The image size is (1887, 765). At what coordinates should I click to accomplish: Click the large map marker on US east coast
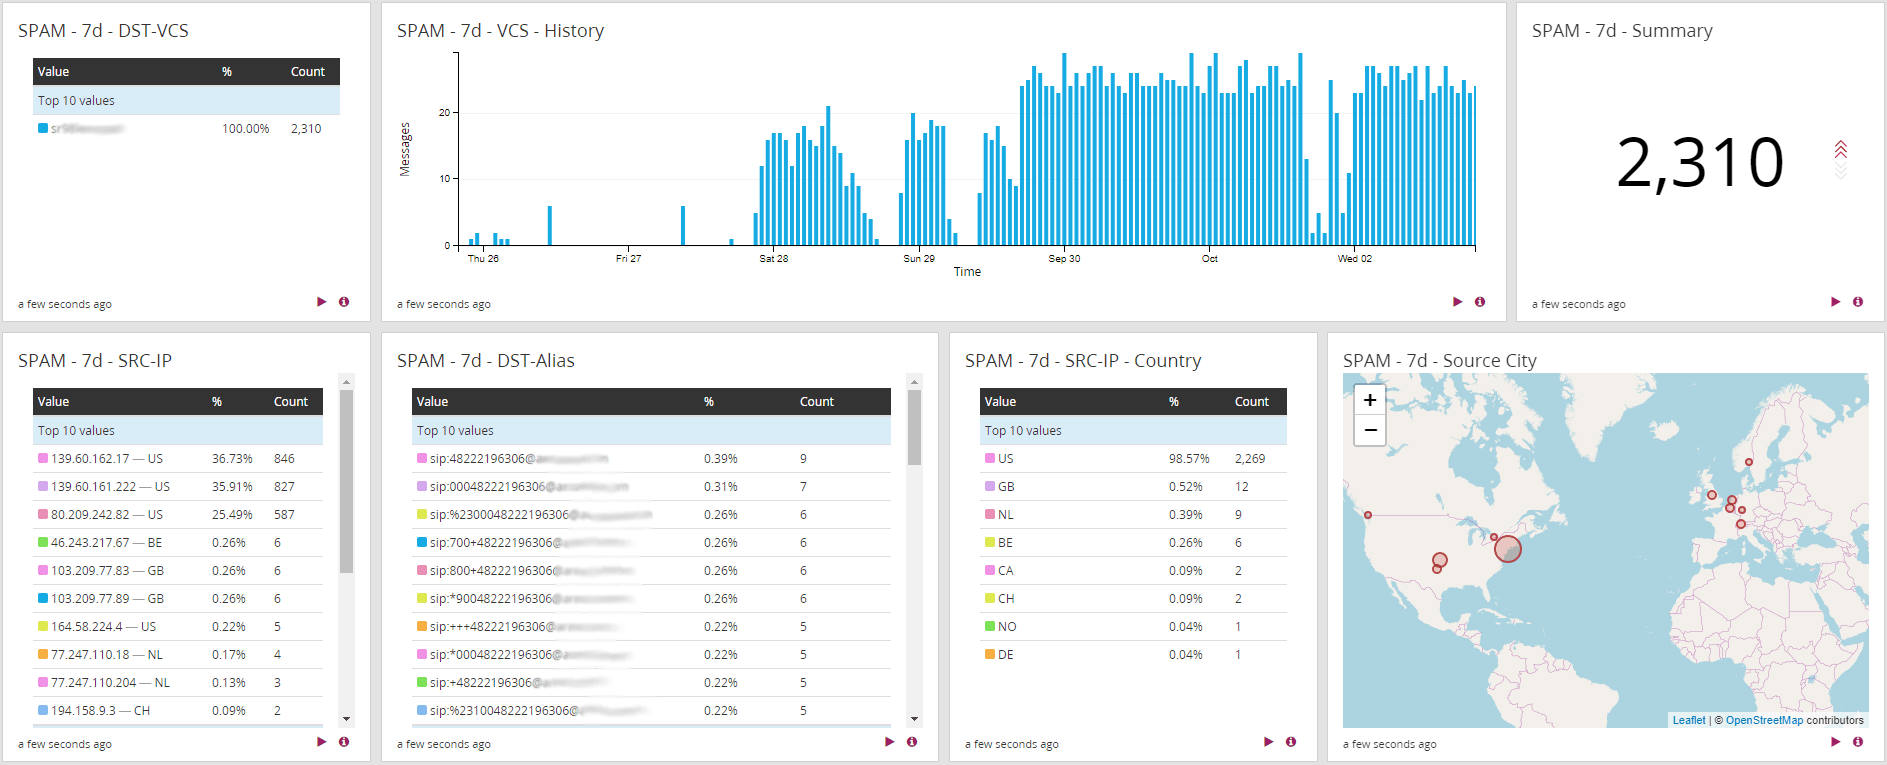tap(1507, 549)
